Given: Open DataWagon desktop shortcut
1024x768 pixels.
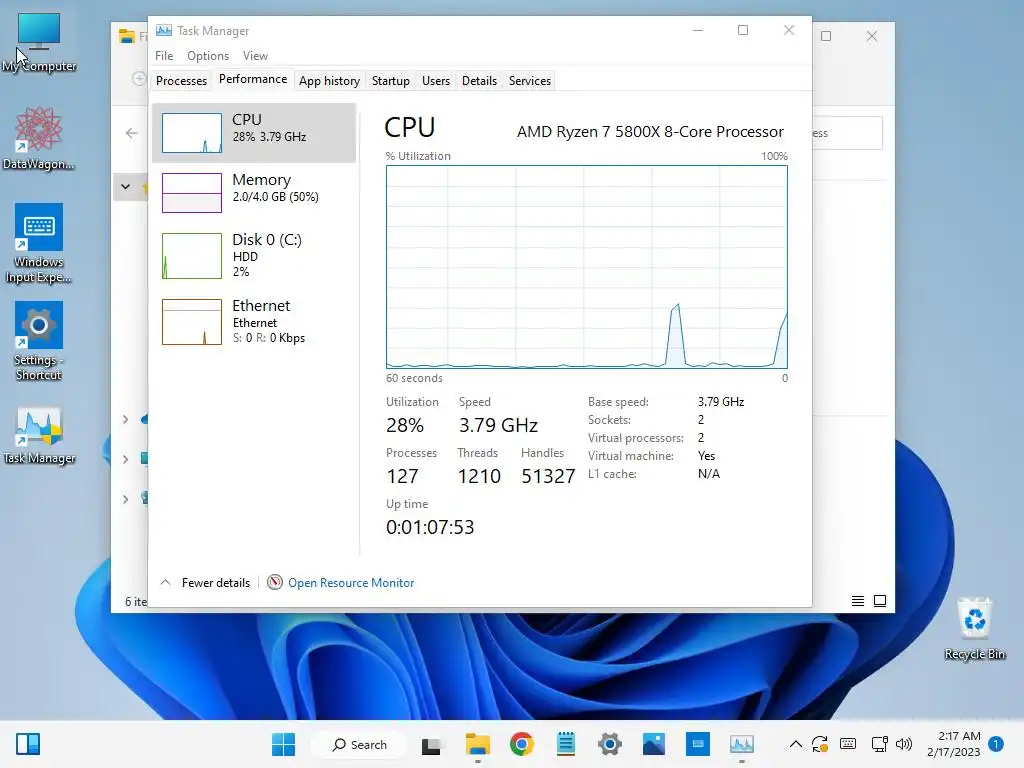Looking at the screenshot, I should (x=39, y=138).
